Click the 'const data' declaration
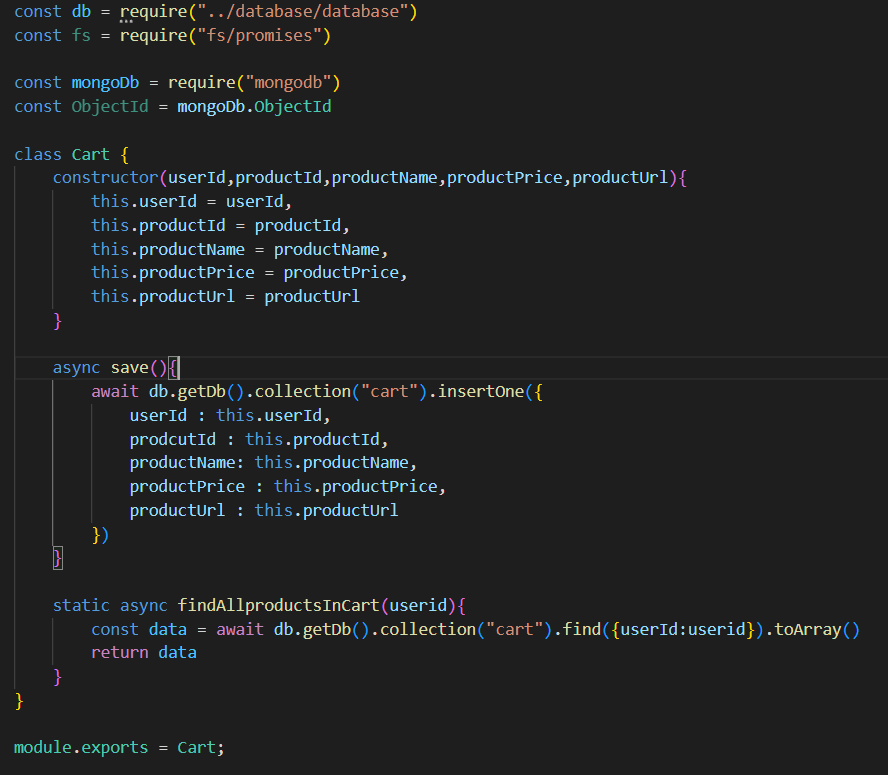 139,629
